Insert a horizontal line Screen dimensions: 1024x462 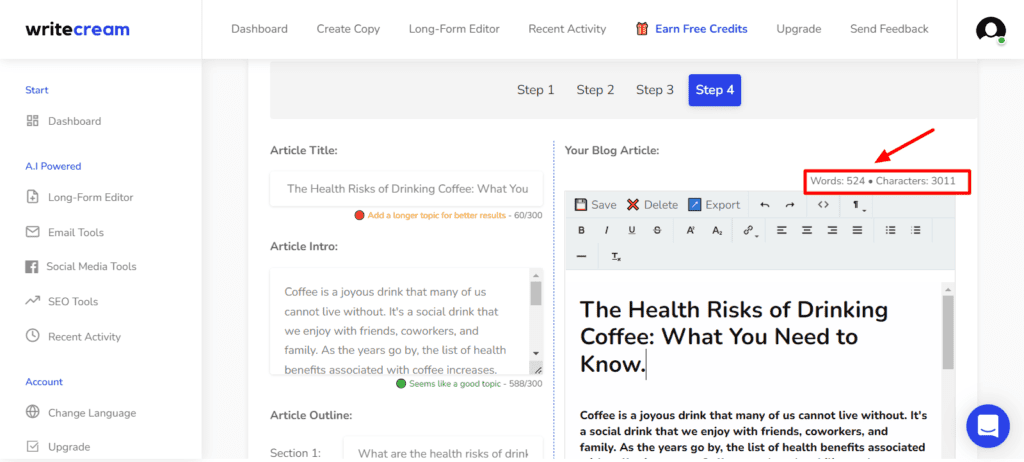pyautogui.click(x=582, y=257)
